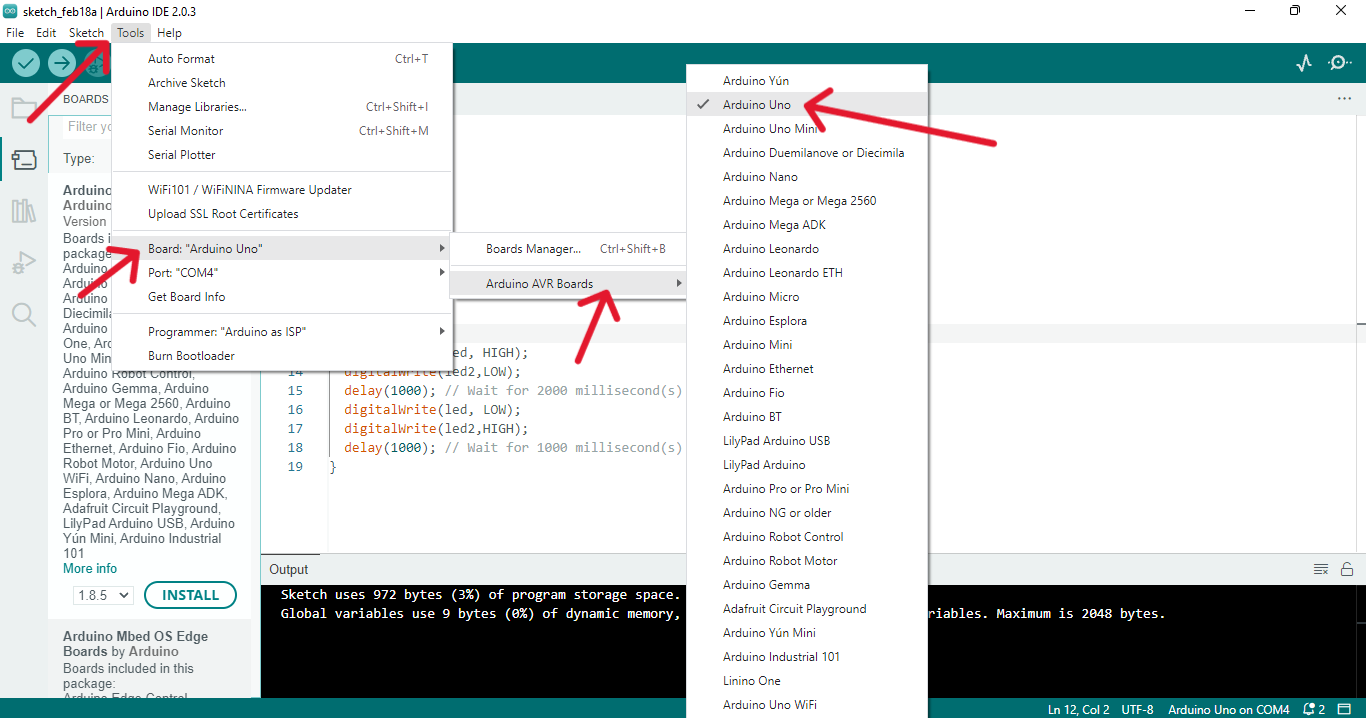Screen dimensions: 1366x718
Task: Select Arduino Esplora board
Action: pyautogui.click(x=807, y=321)
